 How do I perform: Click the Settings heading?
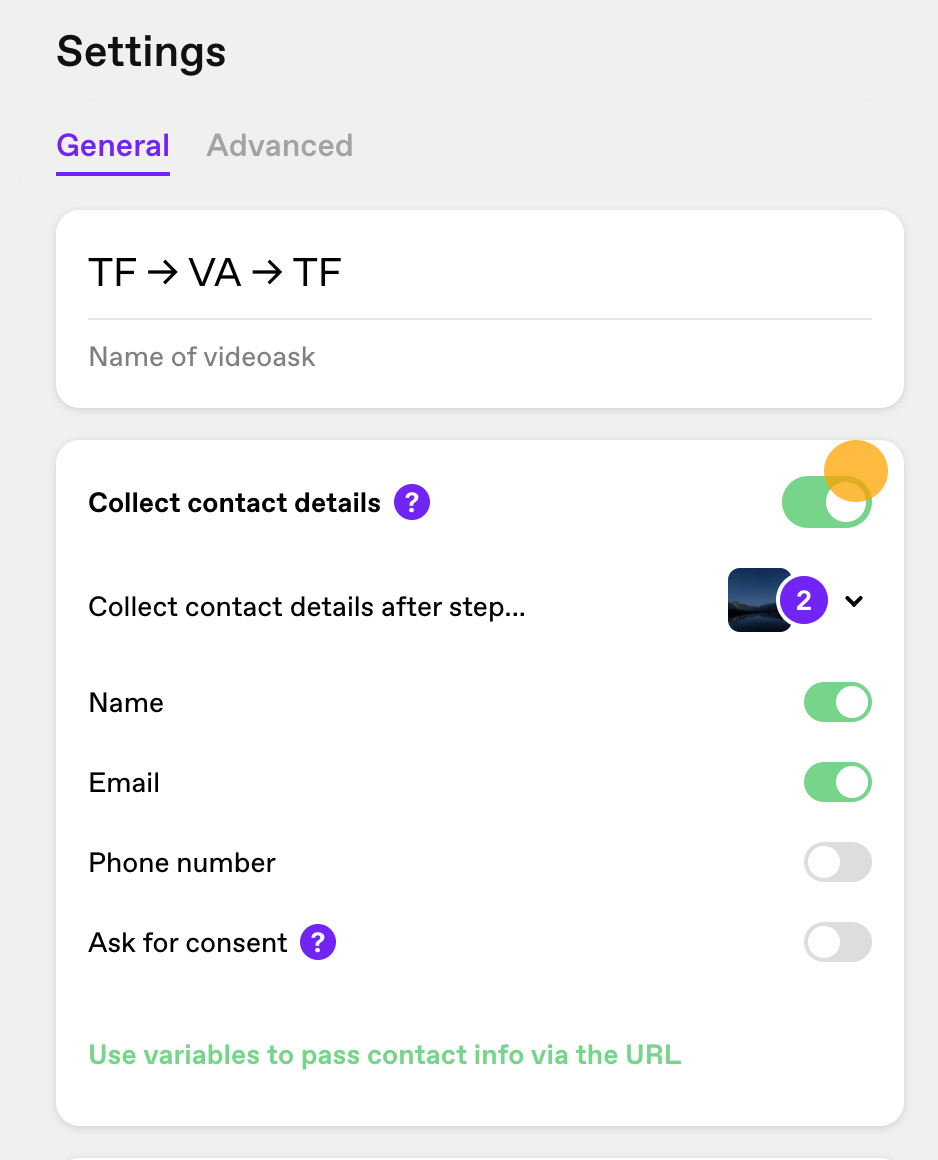(x=141, y=52)
